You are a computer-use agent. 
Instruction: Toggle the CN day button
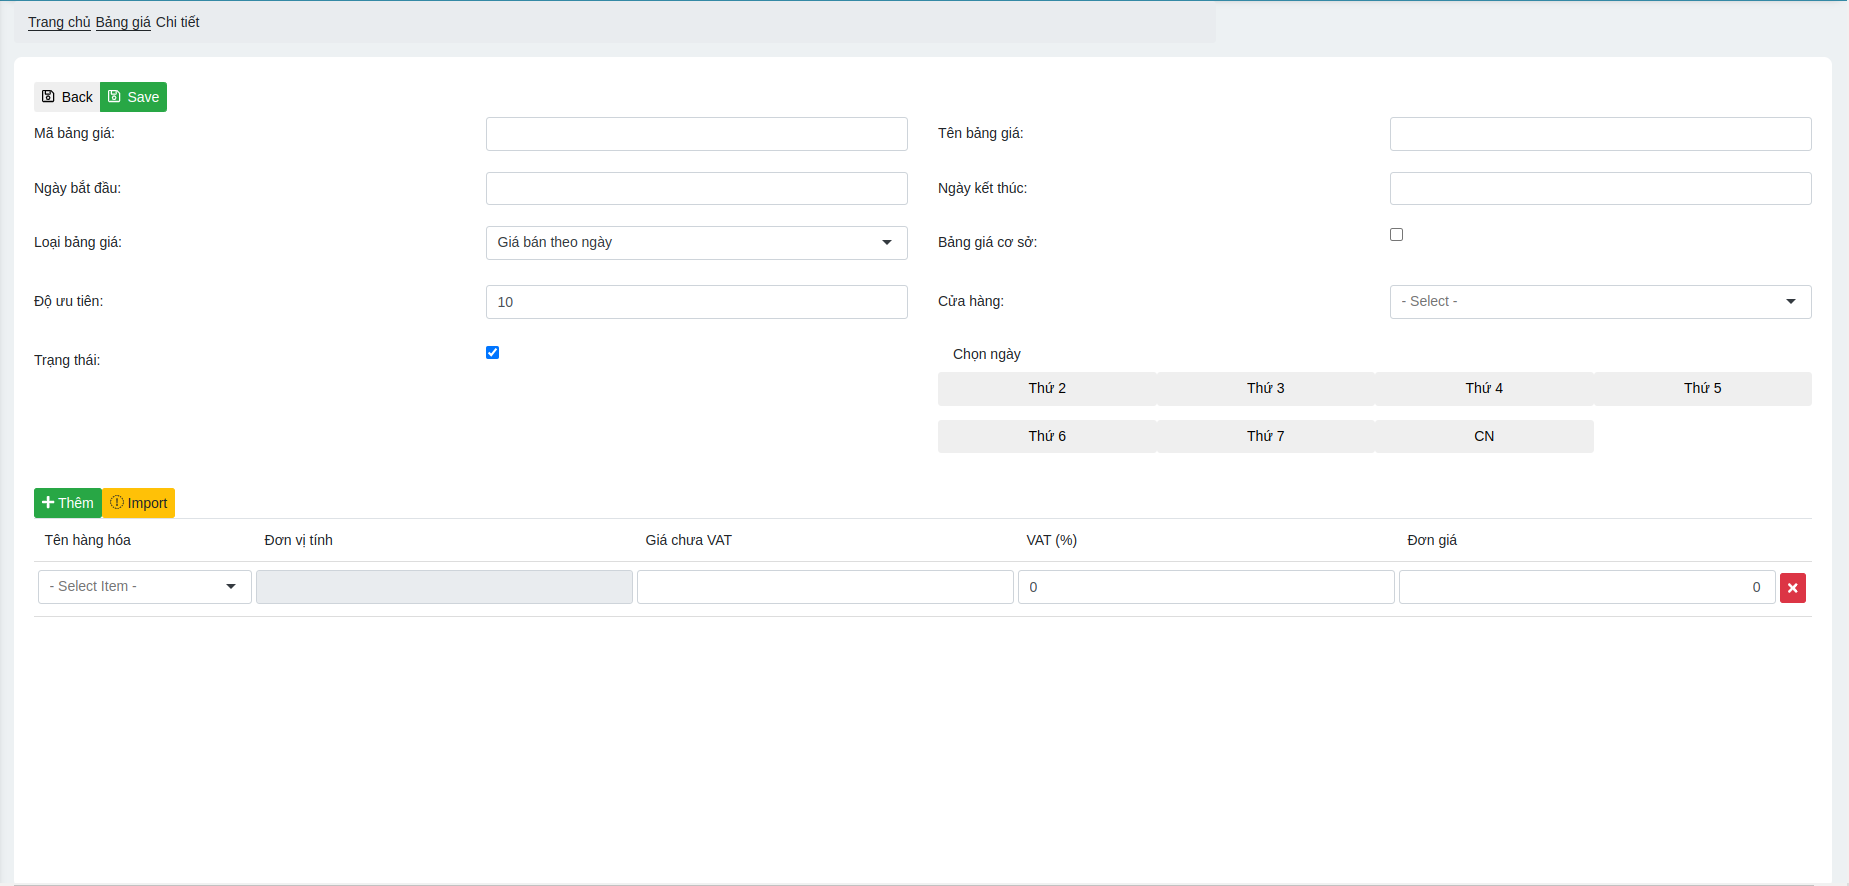click(1483, 437)
